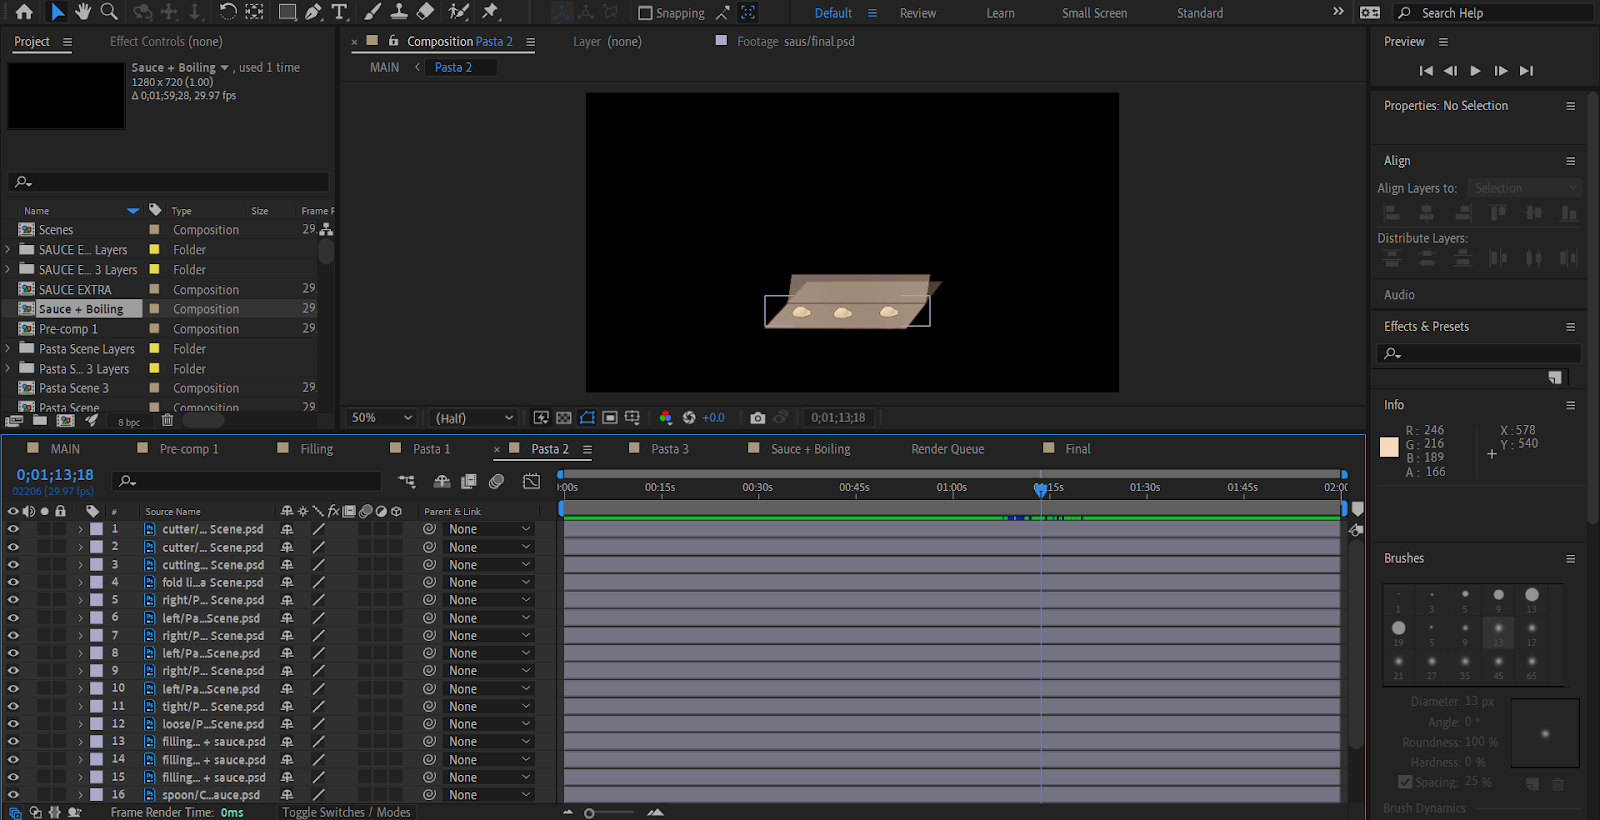
Task: Click the MAIN breadcrumb in composition viewer
Action: click(384, 67)
